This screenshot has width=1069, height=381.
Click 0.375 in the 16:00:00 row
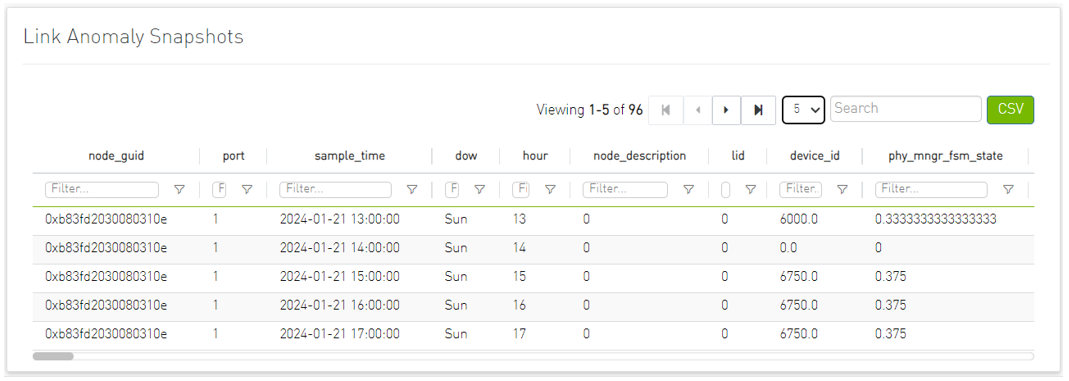click(891, 305)
